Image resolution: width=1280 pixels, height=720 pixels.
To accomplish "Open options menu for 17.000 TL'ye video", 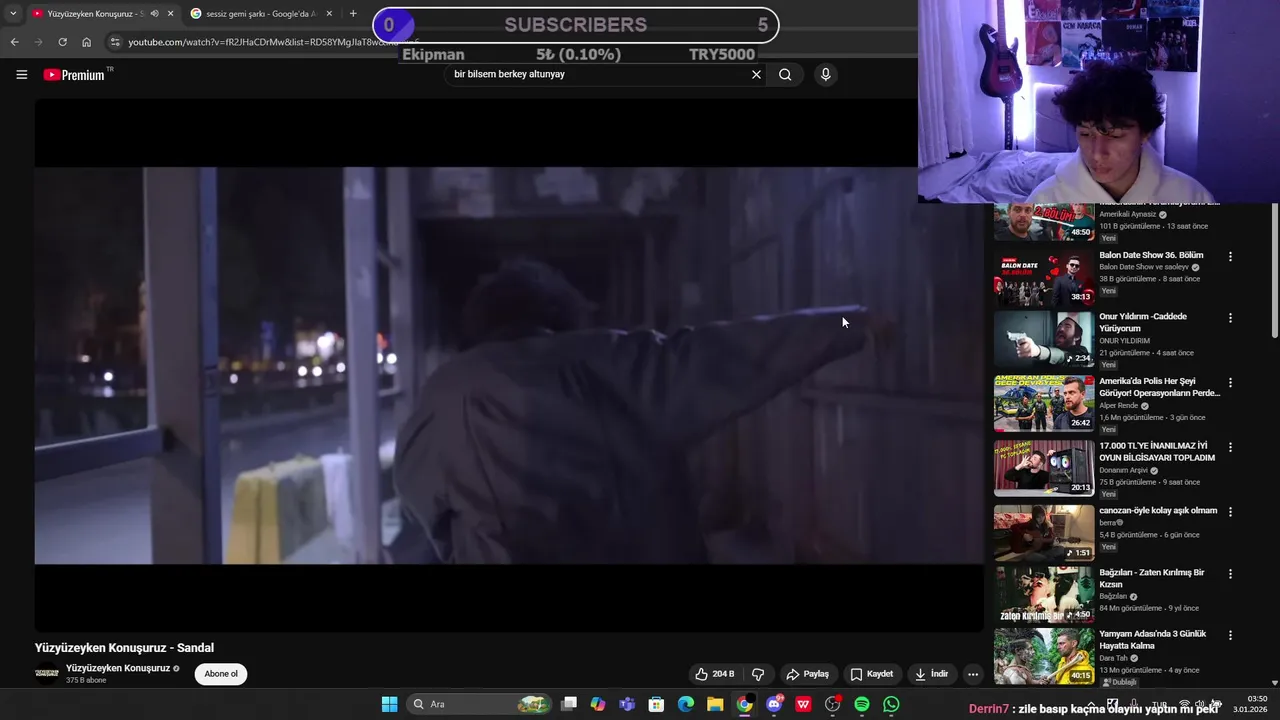I will (x=1230, y=447).
